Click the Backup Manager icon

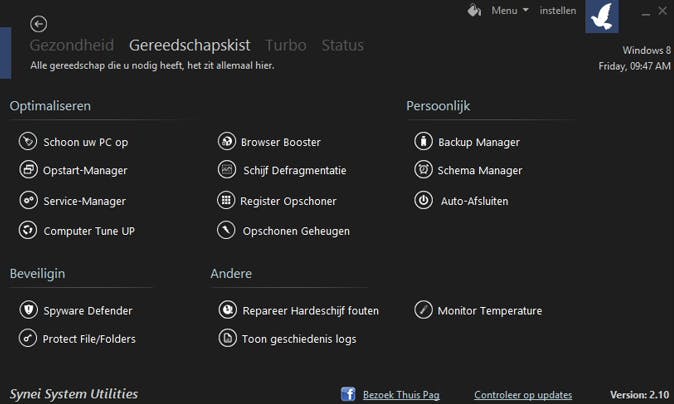[x=423, y=142]
